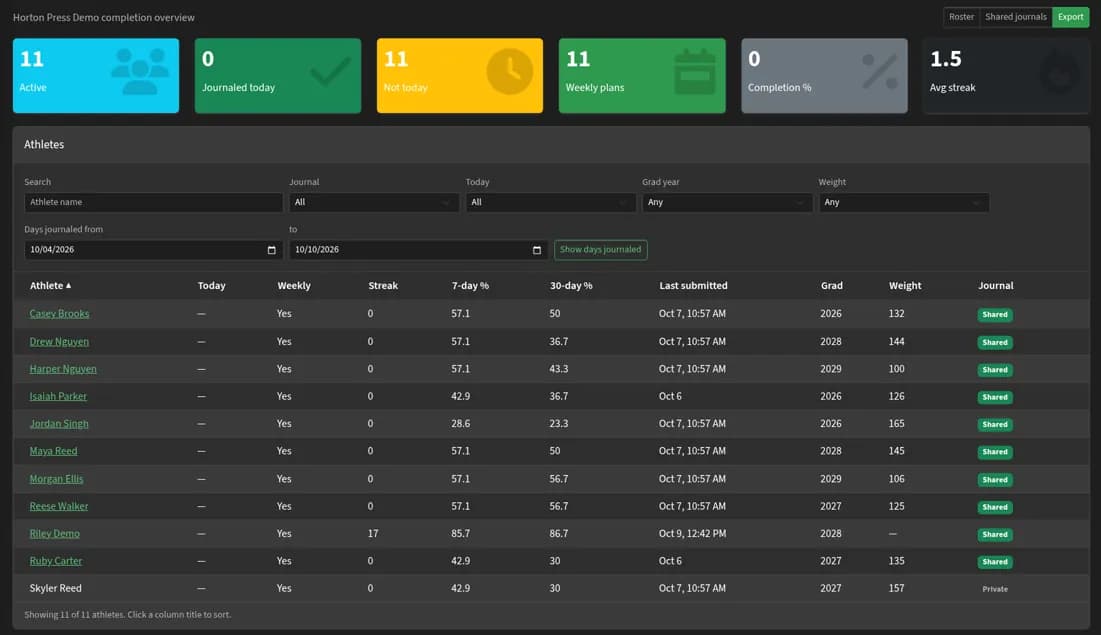Sort by the 30-day % column header

[571, 286]
